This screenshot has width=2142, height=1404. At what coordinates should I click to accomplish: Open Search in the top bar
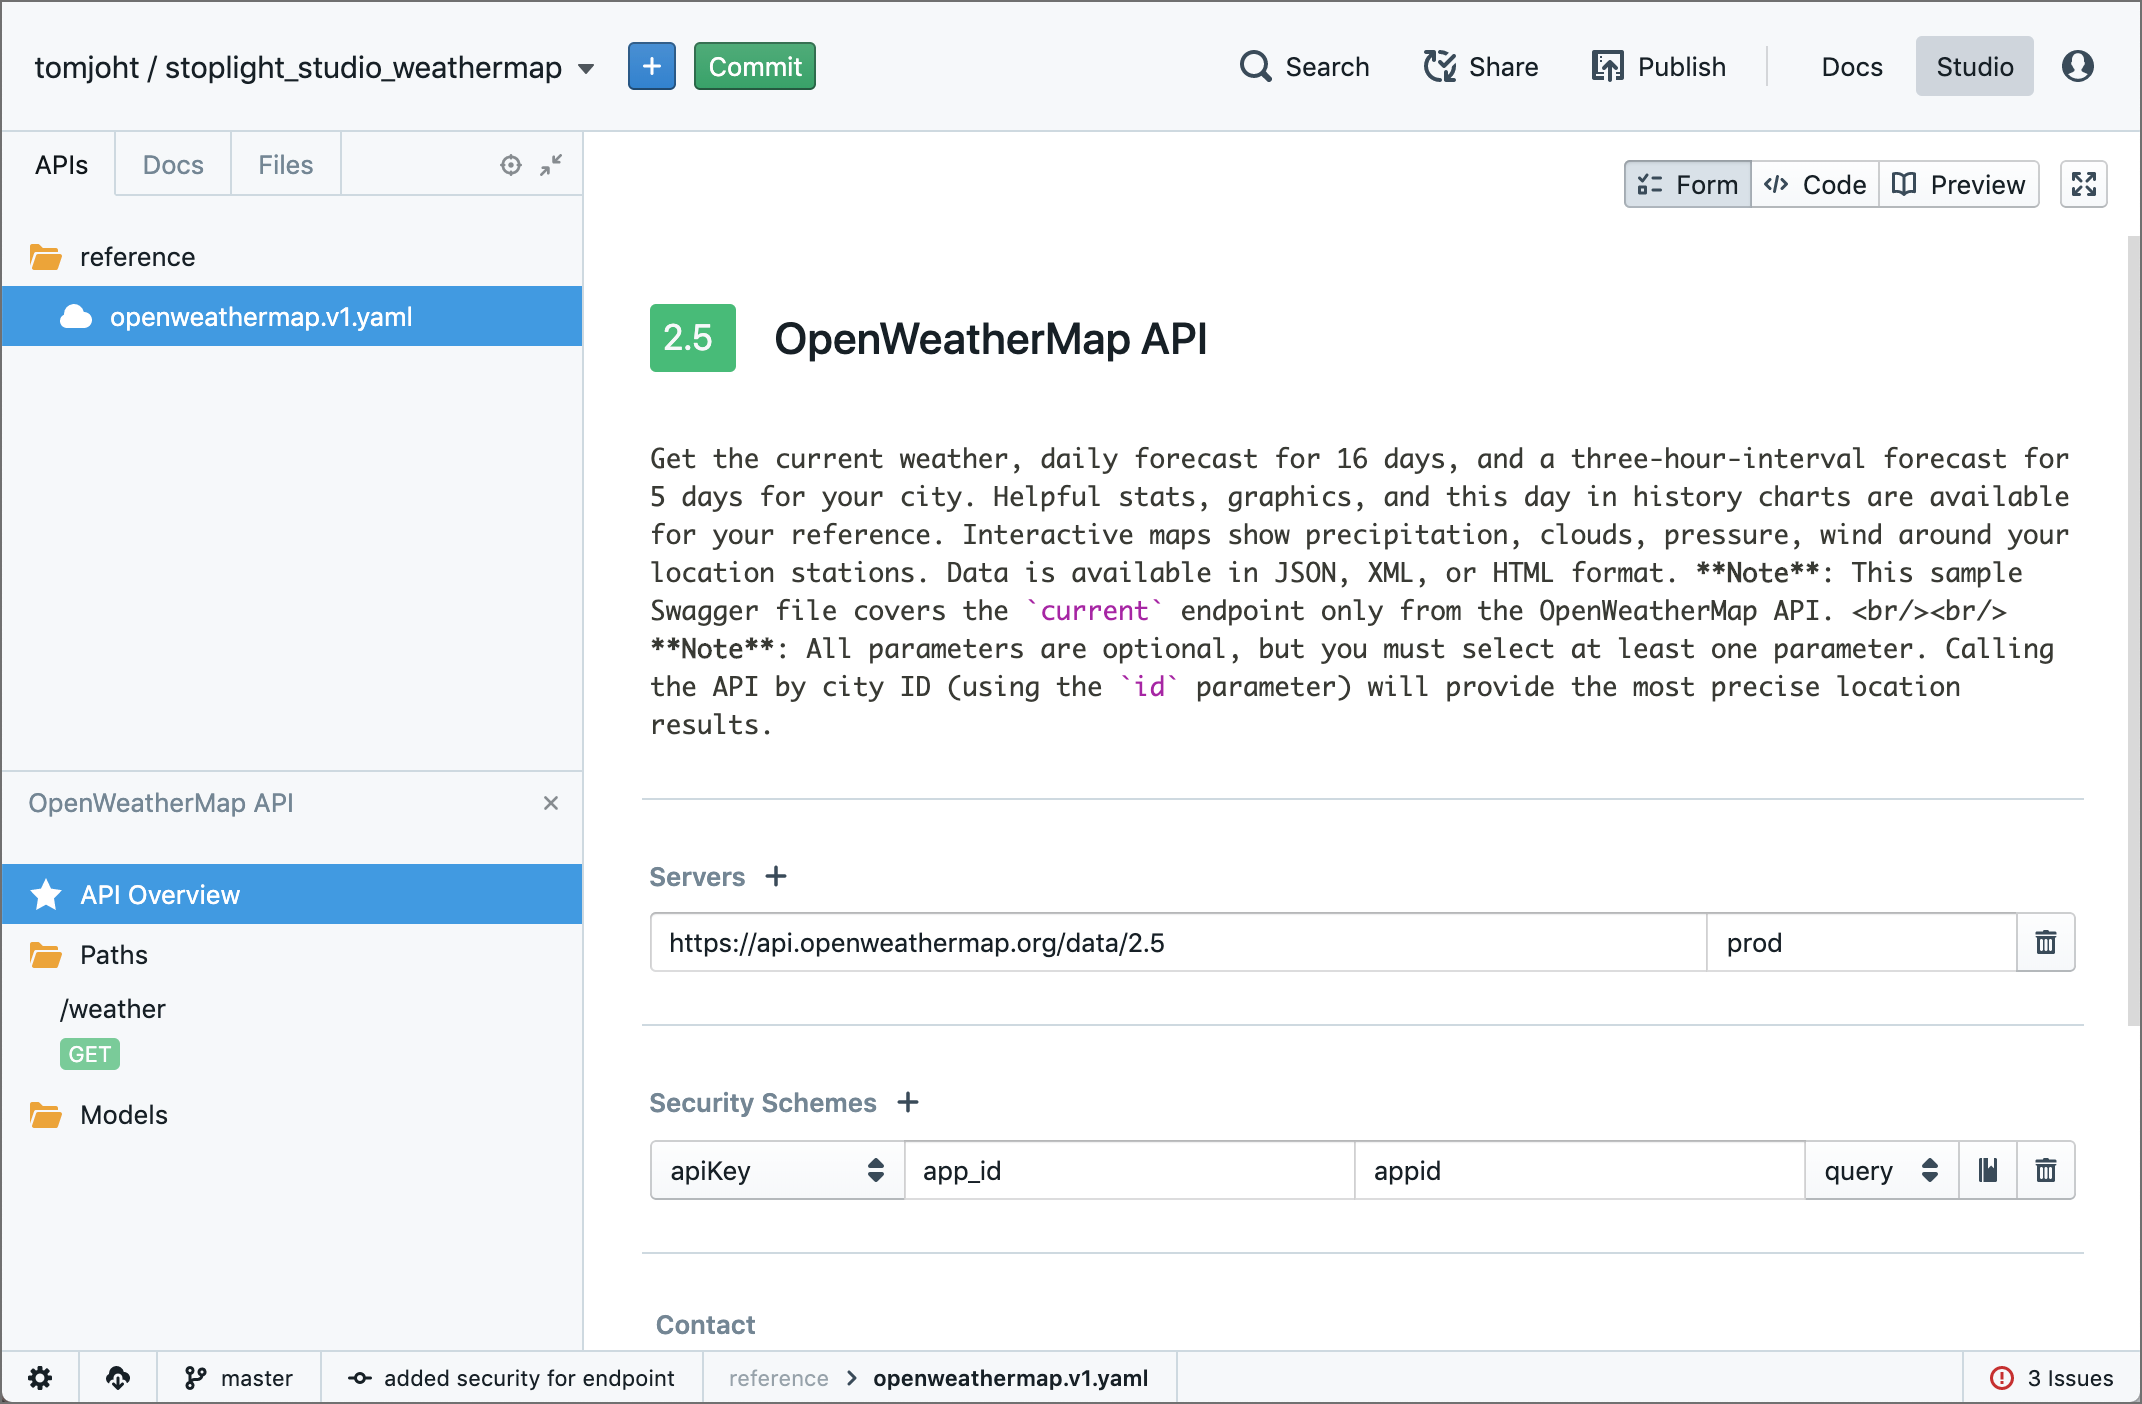point(1305,66)
